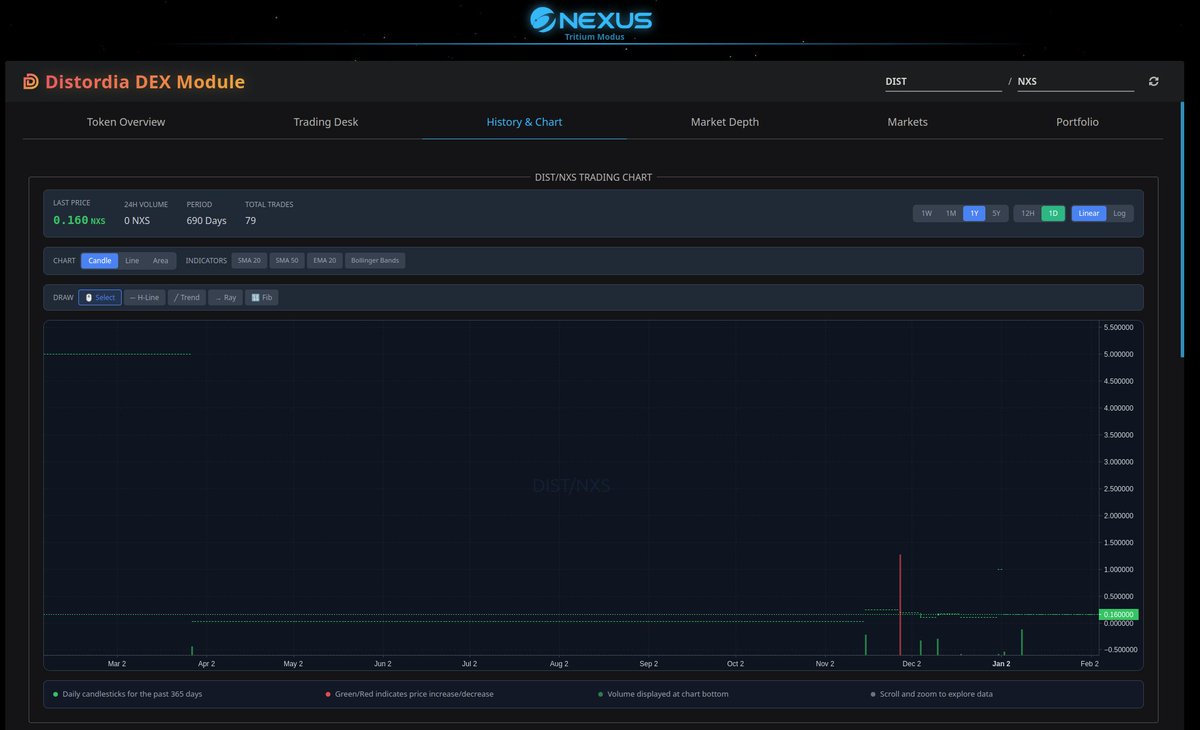Set the scale to Linear
This screenshot has width=1200, height=730.
1089,213
